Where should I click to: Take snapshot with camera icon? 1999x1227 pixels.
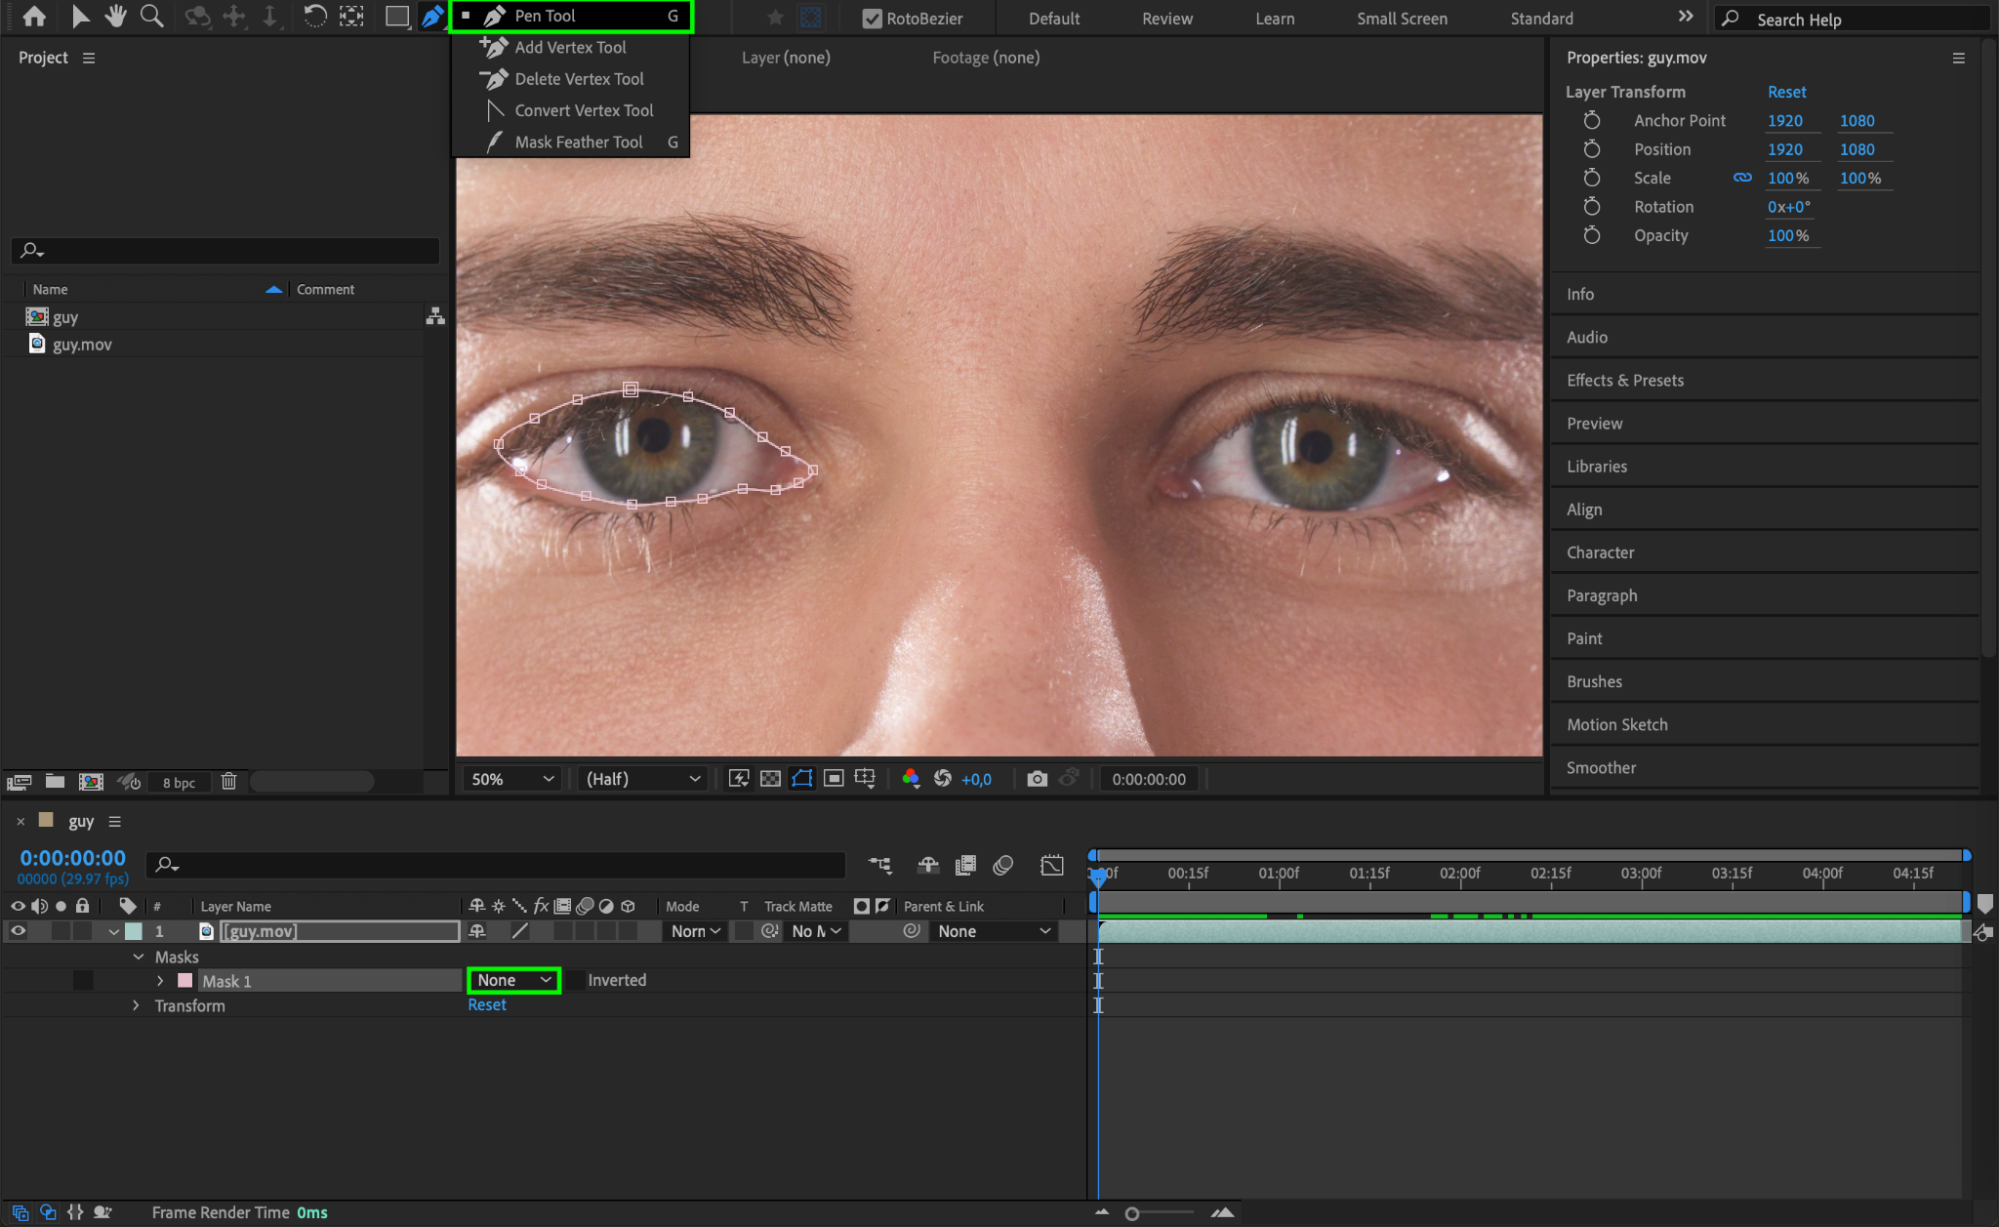tap(1037, 779)
